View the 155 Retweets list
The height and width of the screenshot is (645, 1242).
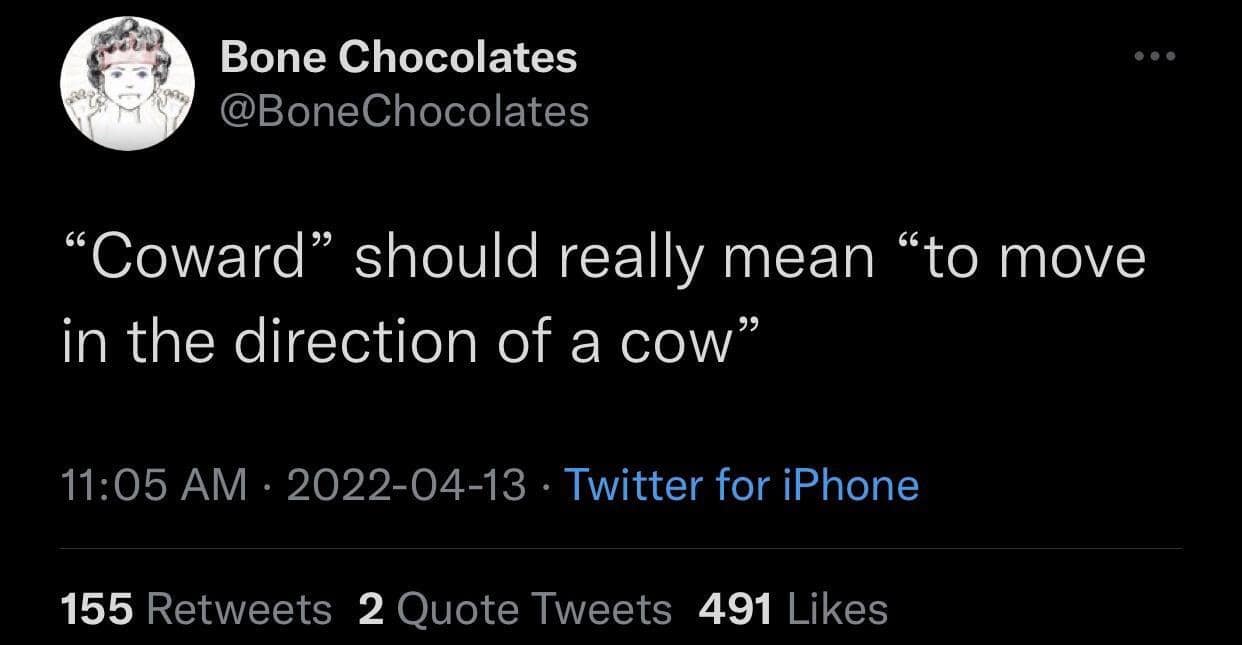point(196,607)
